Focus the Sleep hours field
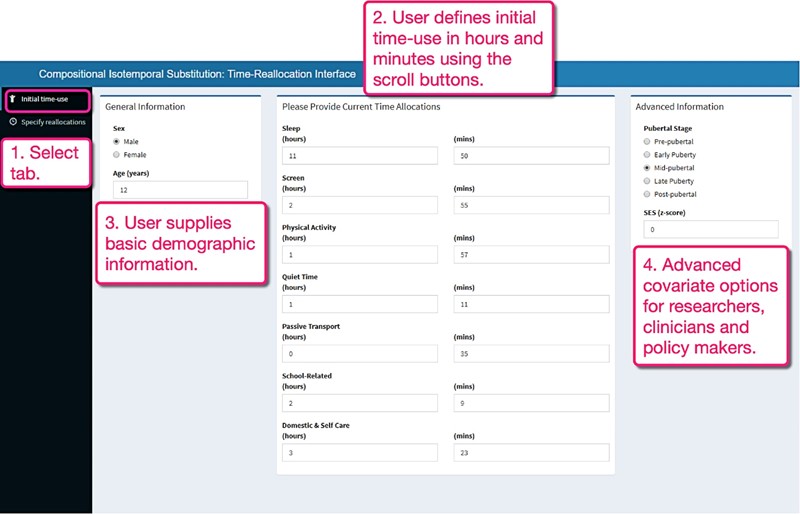This screenshot has width=800, height=514. coord(360,156)
